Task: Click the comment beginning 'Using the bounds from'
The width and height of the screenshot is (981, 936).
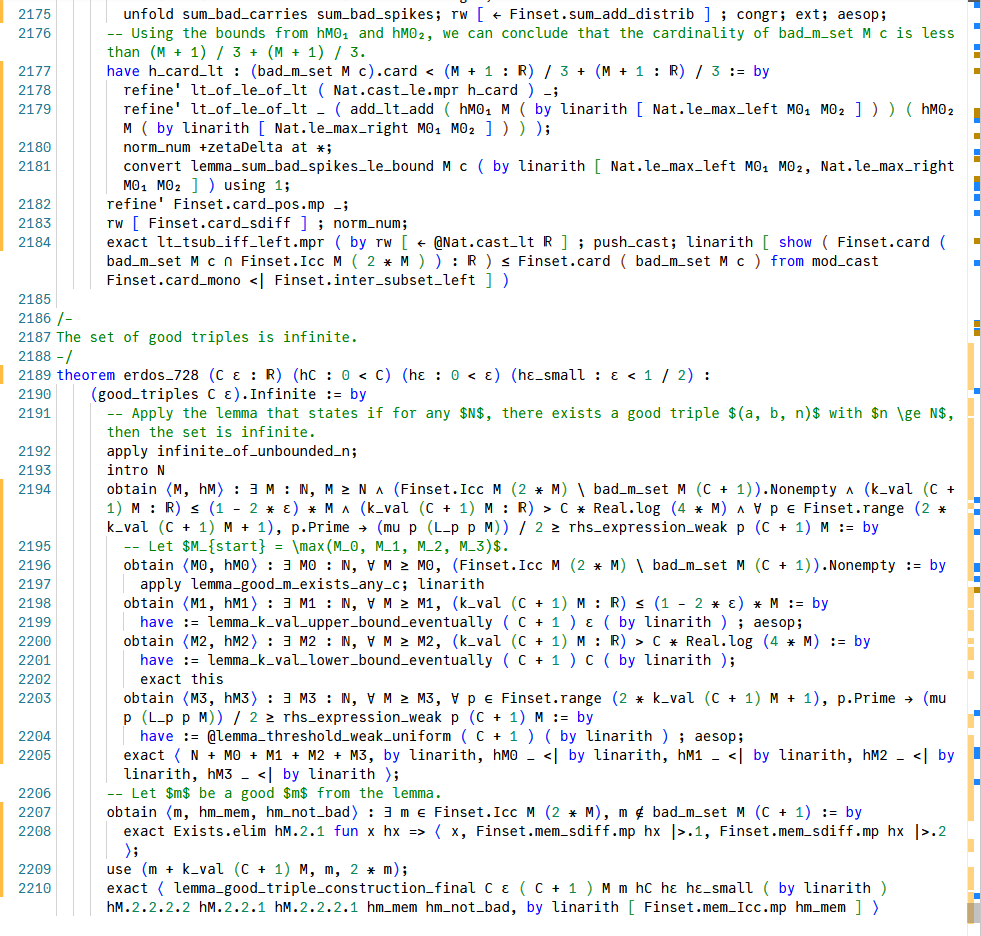Action: click(531, 43)
